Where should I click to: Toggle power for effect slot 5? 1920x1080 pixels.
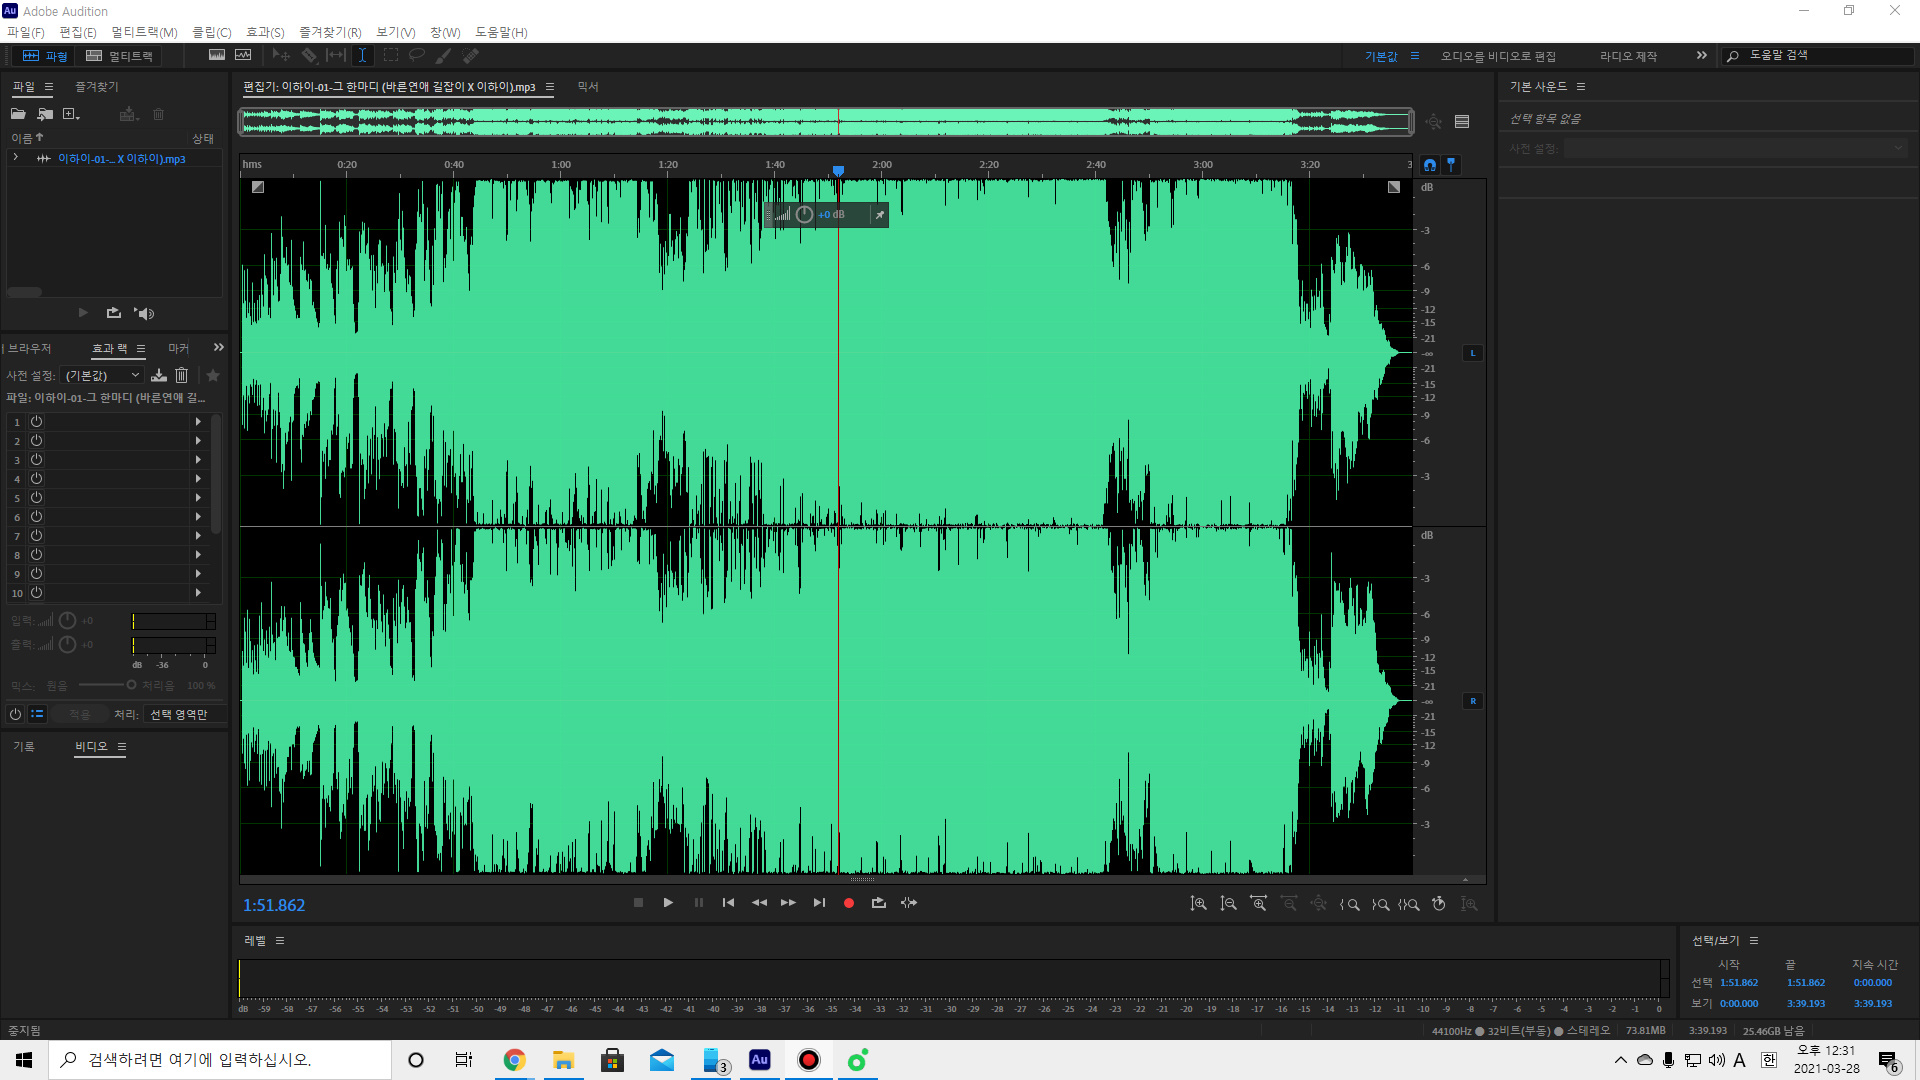(x=36, y=498)
